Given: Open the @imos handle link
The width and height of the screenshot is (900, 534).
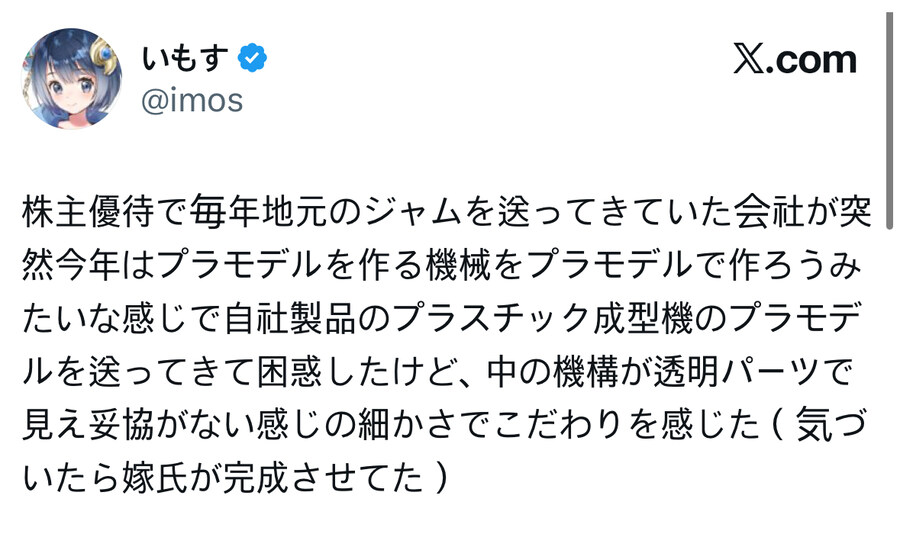Looking at the screenshot, I should pyautogui.click(x=192, y=101).
